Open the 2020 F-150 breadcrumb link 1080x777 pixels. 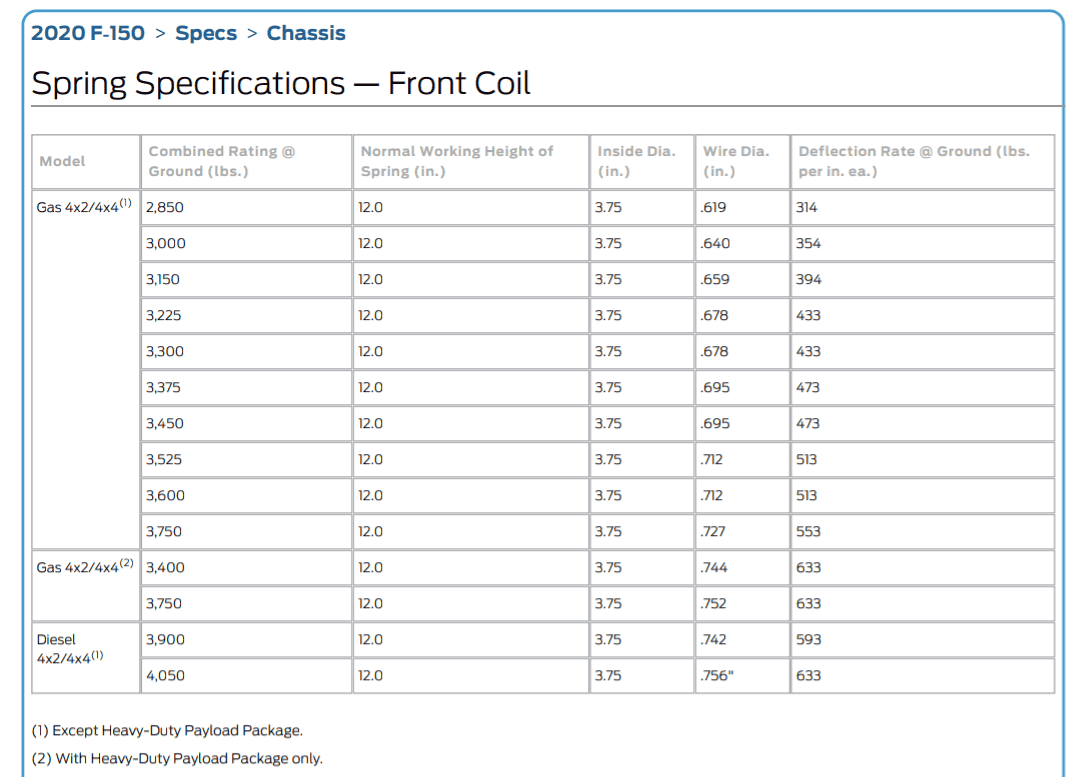tap(87, 33)
